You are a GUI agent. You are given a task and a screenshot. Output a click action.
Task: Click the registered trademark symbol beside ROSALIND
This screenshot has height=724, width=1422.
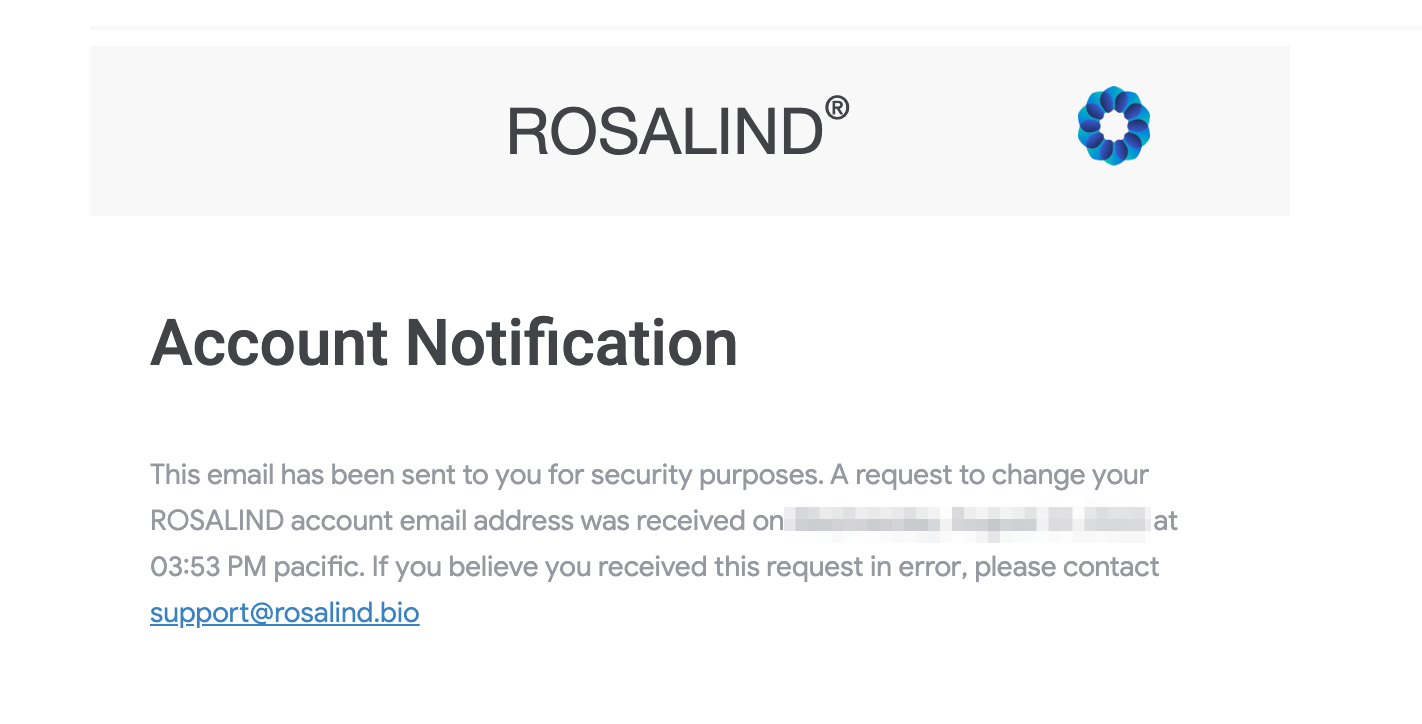point(837,107)
